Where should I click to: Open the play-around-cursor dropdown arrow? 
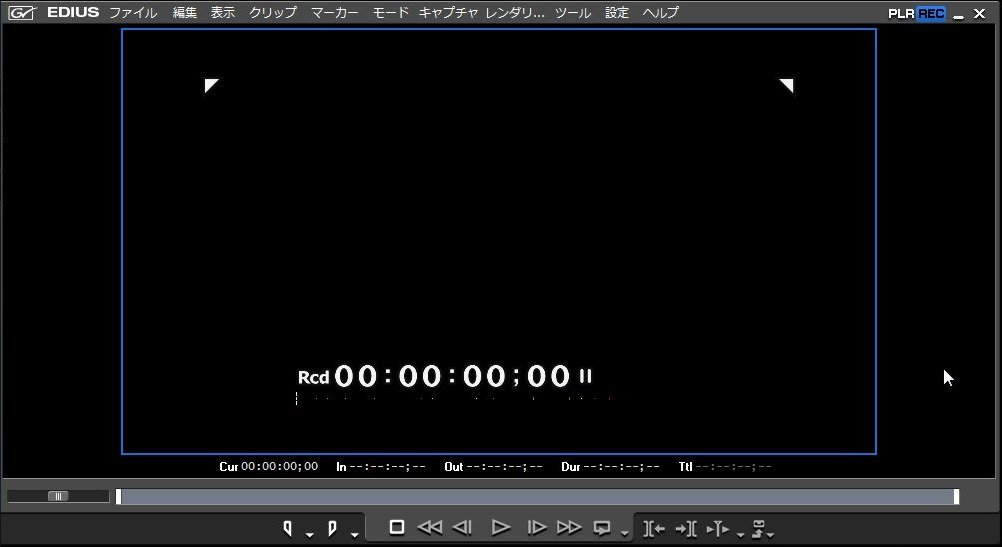click(741, 534)
